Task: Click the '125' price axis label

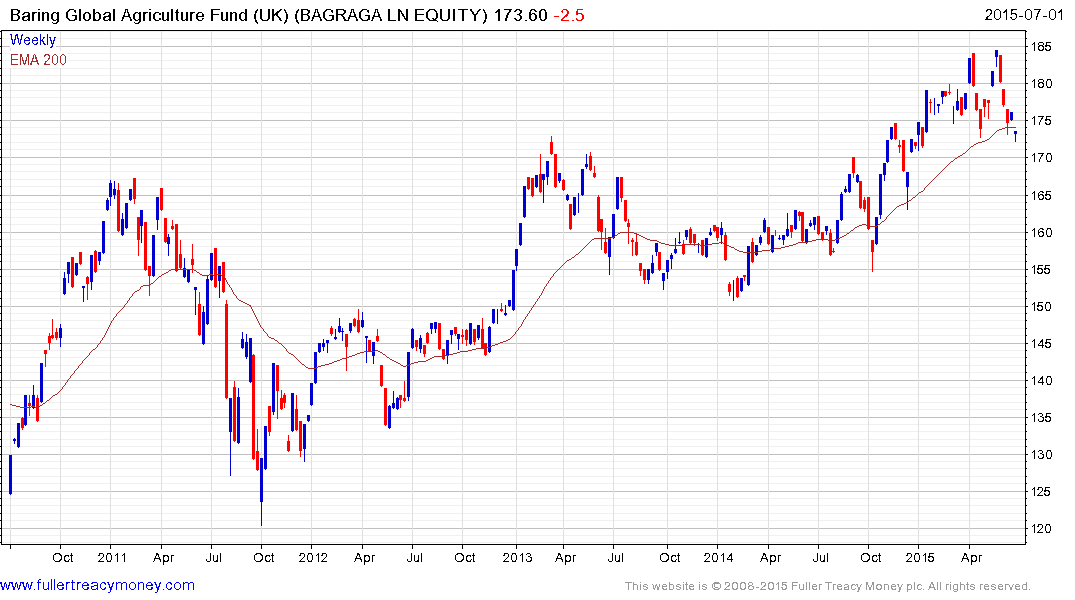Action: 1042,492
